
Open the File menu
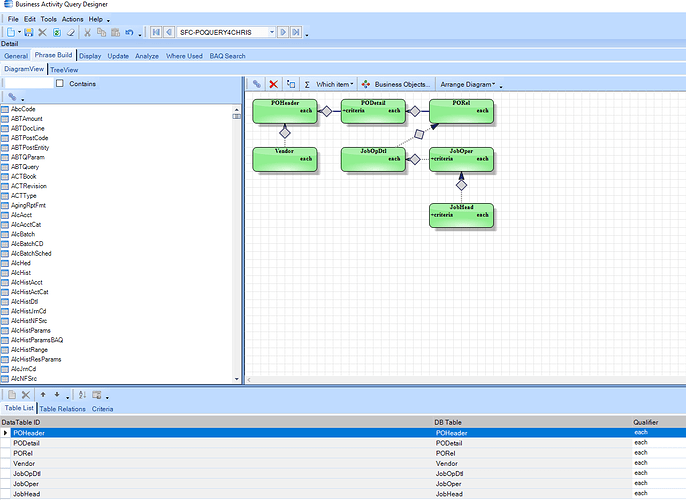click(13, 19)
